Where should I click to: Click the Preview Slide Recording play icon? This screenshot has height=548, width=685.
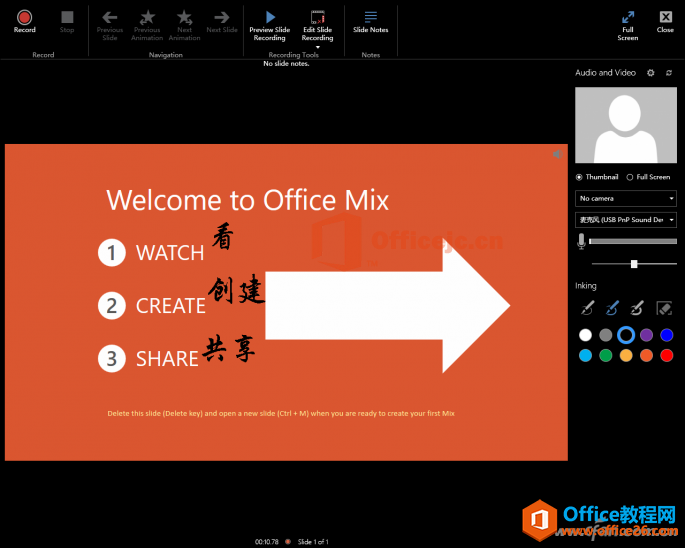click(x=270, y=17)
